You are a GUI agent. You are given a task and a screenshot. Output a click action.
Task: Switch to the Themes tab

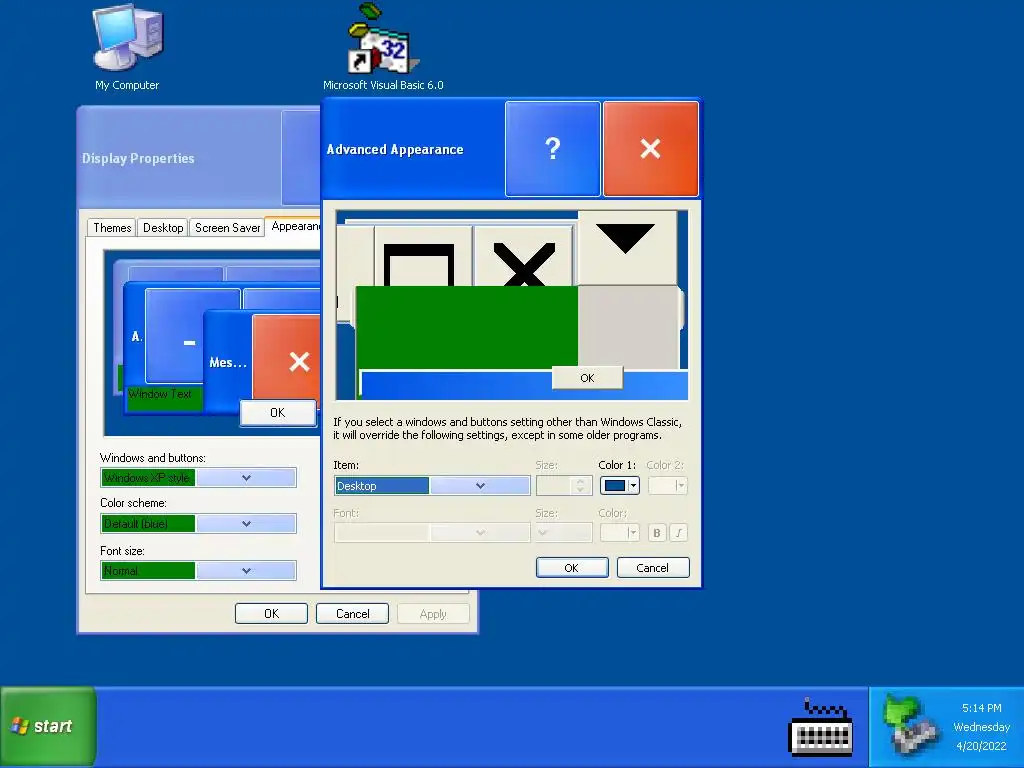(x=112, y=227)
